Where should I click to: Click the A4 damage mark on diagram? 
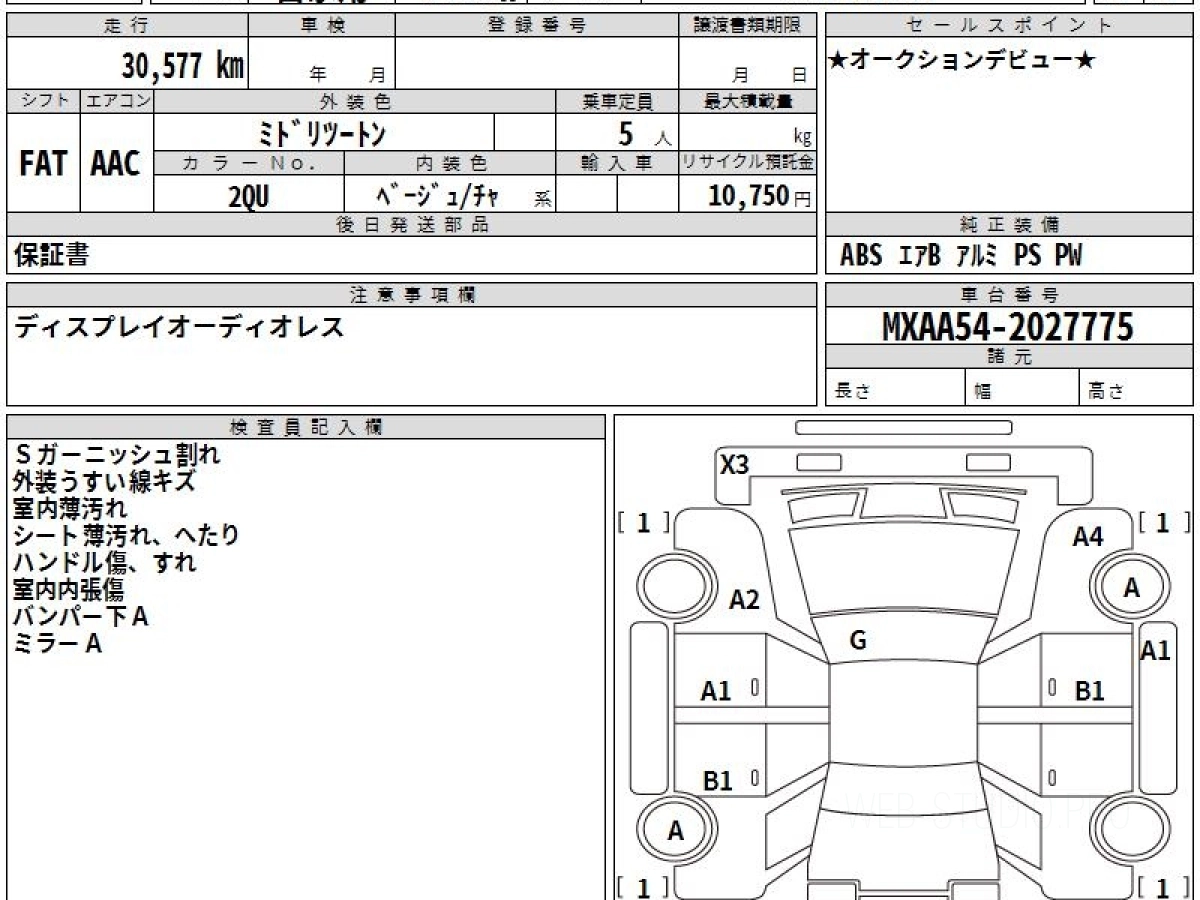pos(1087,537)
